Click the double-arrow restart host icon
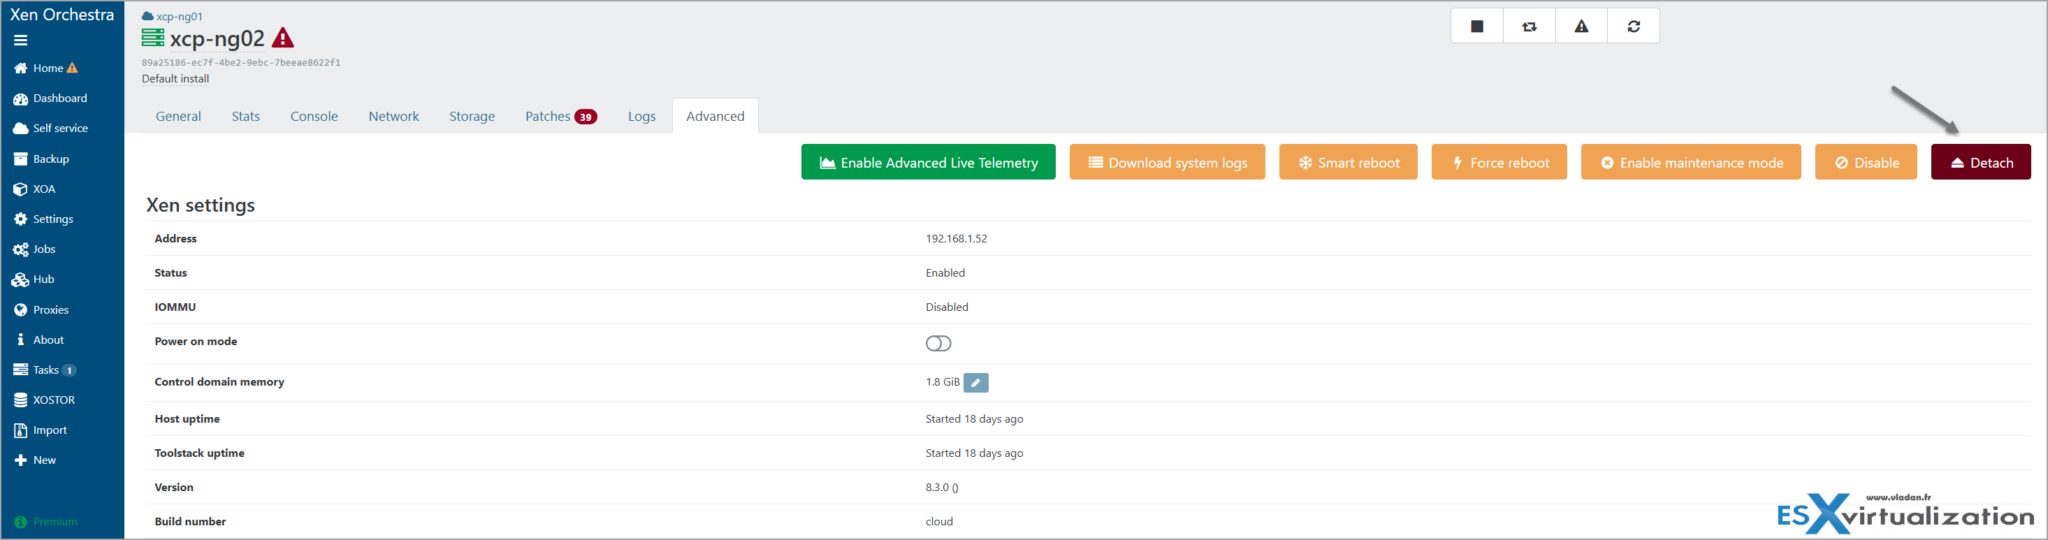The image size is (2048, 540). (x=1529, y=26)
